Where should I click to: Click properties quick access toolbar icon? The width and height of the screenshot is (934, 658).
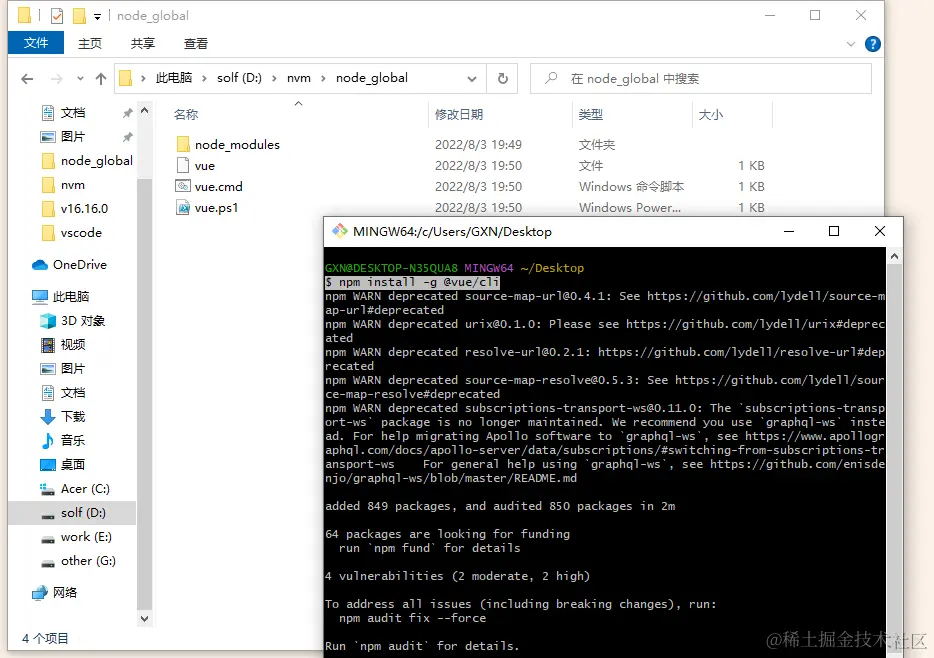point(57,15)
